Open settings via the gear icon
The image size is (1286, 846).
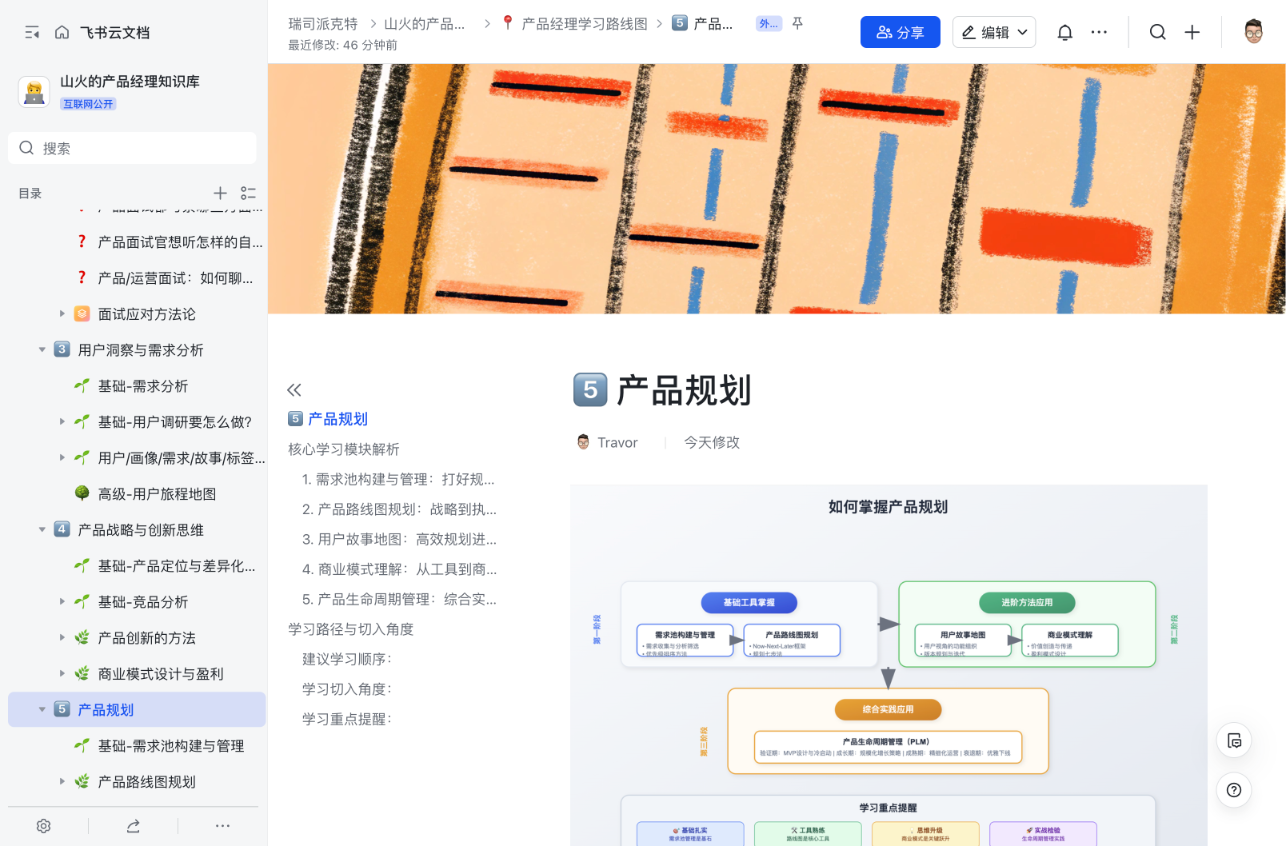pos(43,825)
